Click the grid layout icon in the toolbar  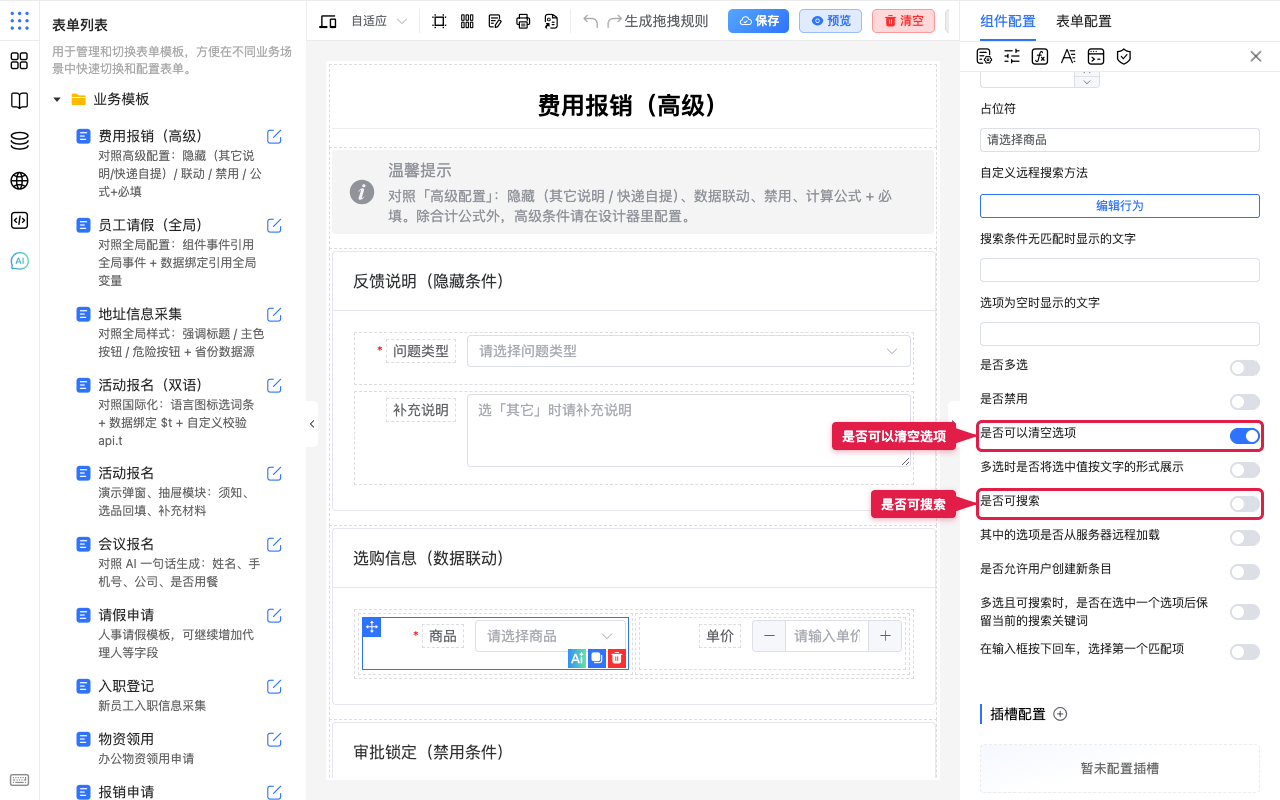tap(467, 21)
